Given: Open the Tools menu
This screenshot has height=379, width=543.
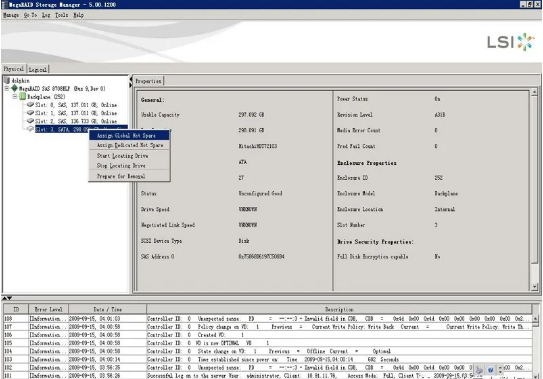Looking at the screenshot, I should 62,15.
